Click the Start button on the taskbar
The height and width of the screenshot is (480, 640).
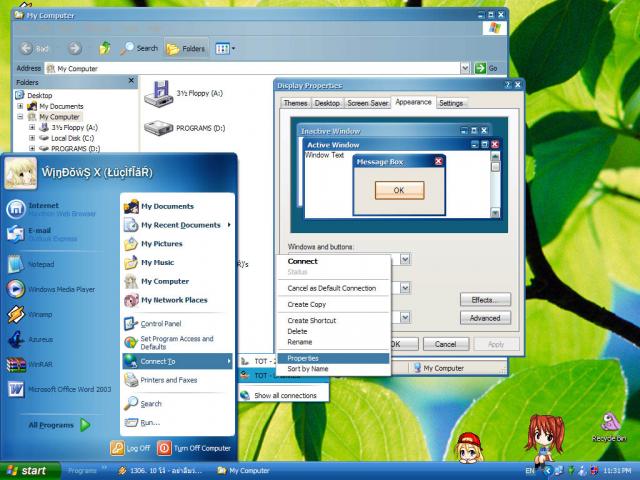[29, 471]
